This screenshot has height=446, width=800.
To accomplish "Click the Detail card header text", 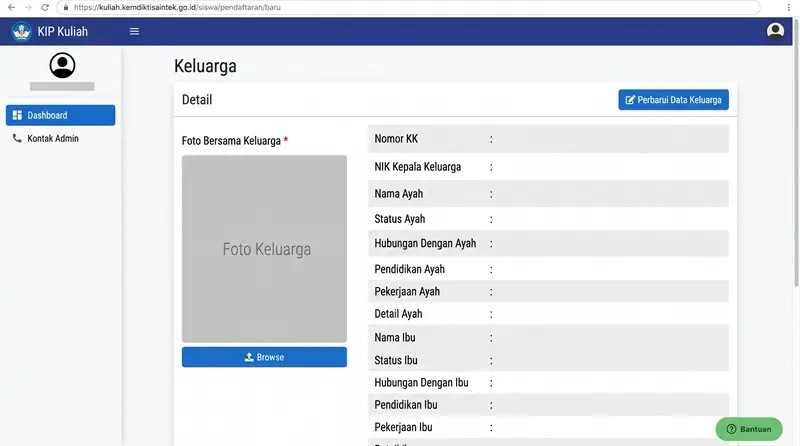I will pos(197,100).
